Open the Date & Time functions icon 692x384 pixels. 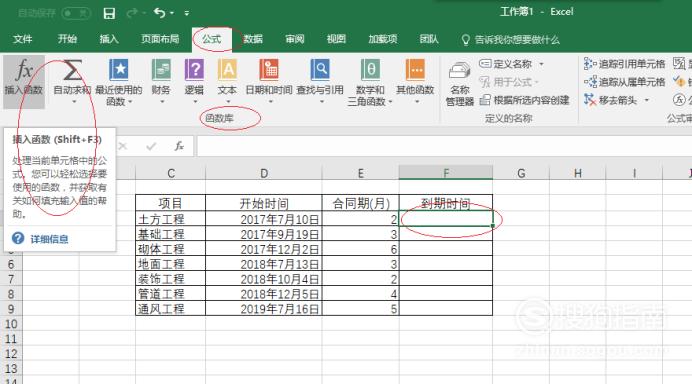(x=269, y=70)
